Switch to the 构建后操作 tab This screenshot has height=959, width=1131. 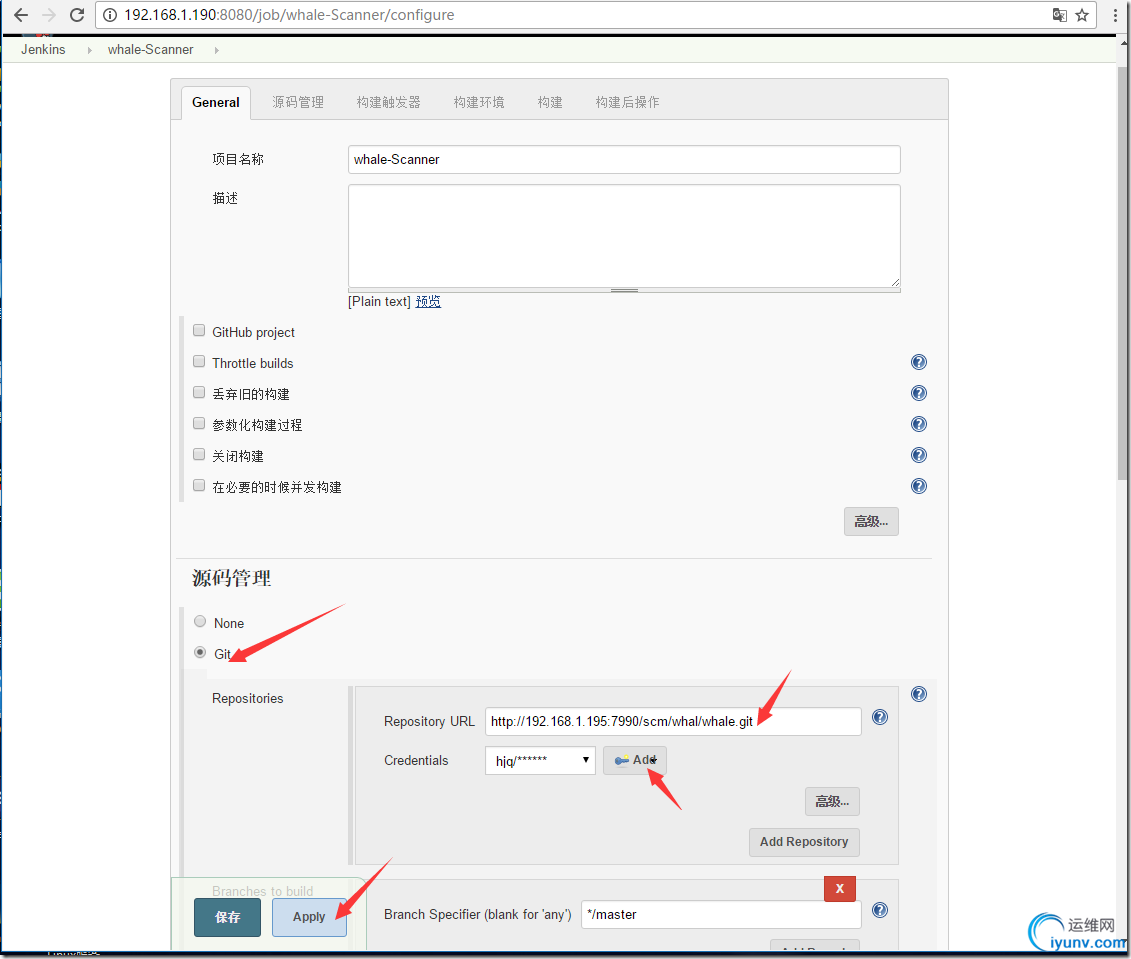pos(628,102)
